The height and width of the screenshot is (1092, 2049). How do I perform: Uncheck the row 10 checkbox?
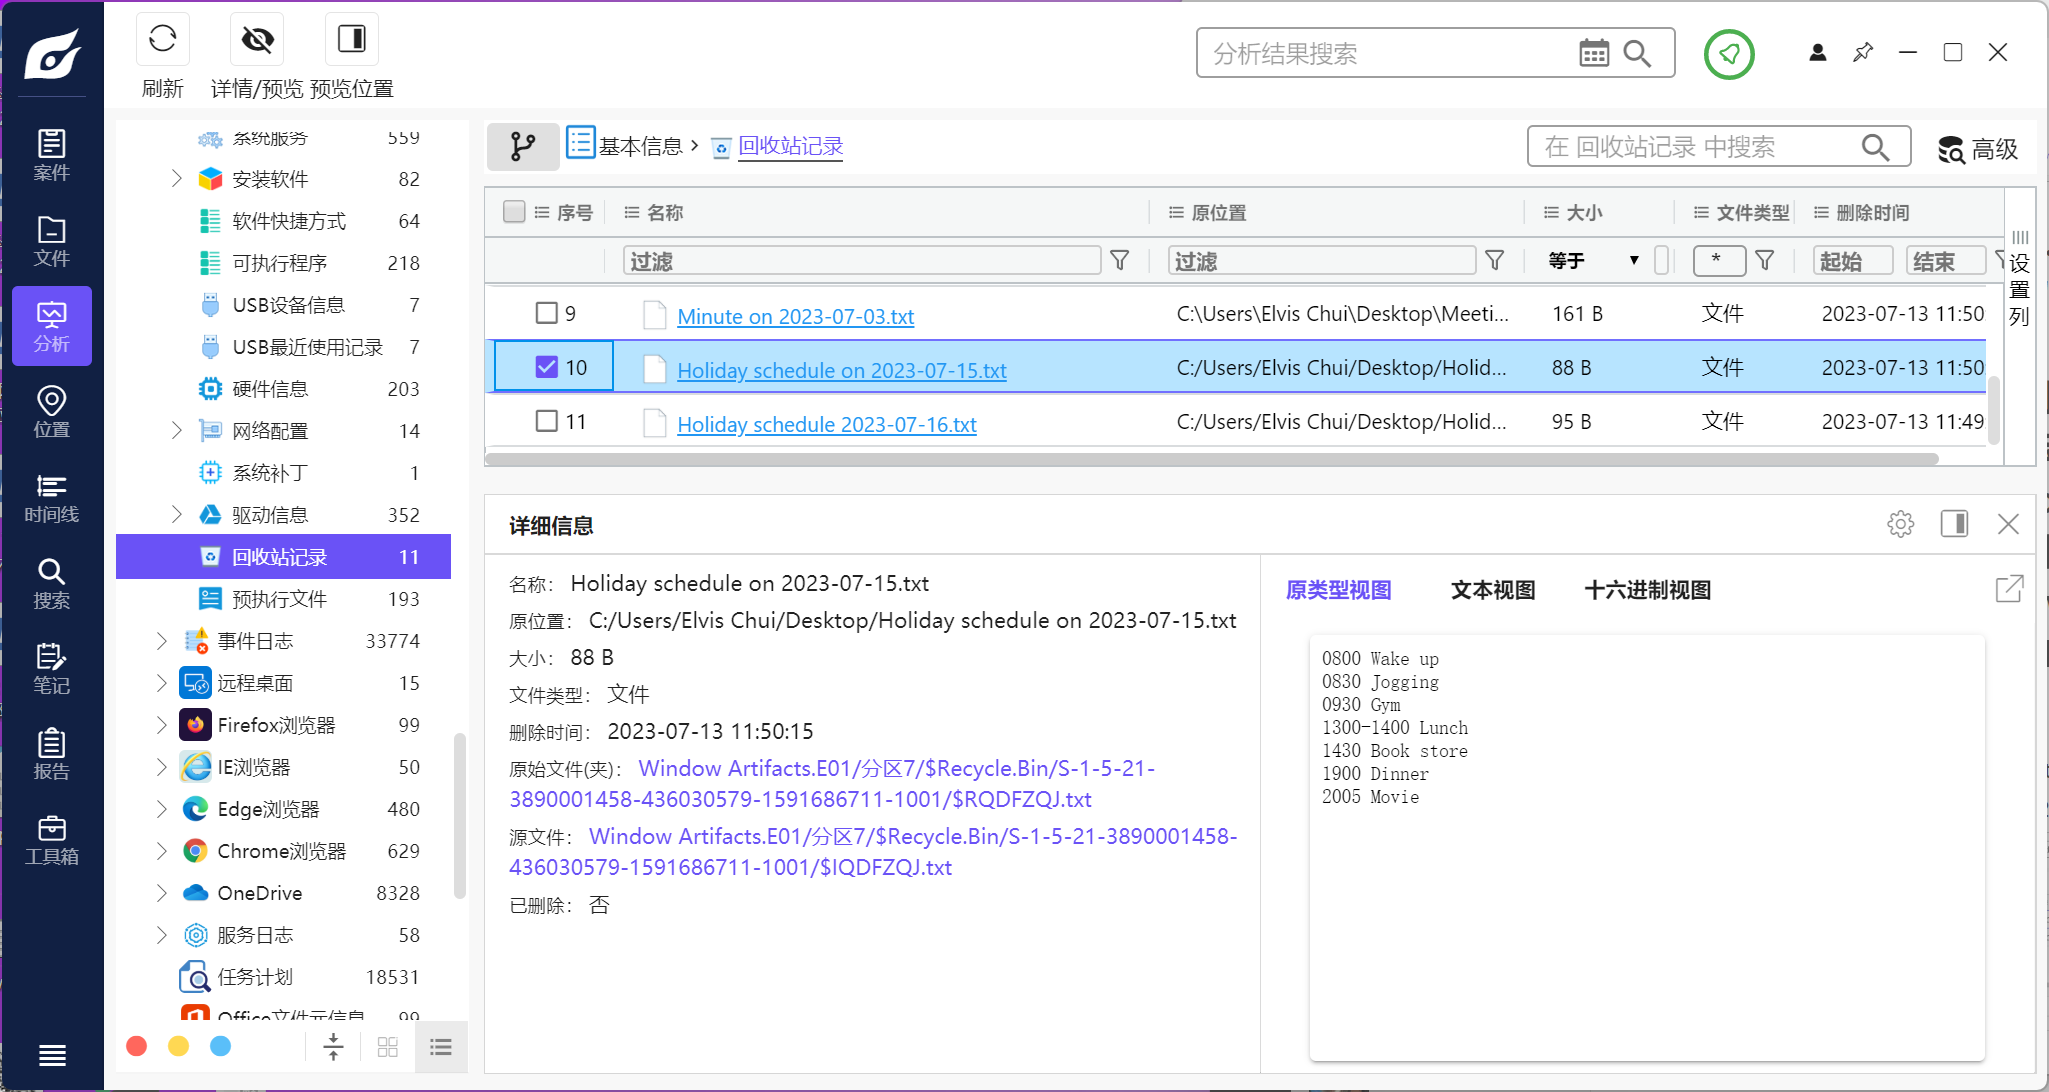(546, 367)
